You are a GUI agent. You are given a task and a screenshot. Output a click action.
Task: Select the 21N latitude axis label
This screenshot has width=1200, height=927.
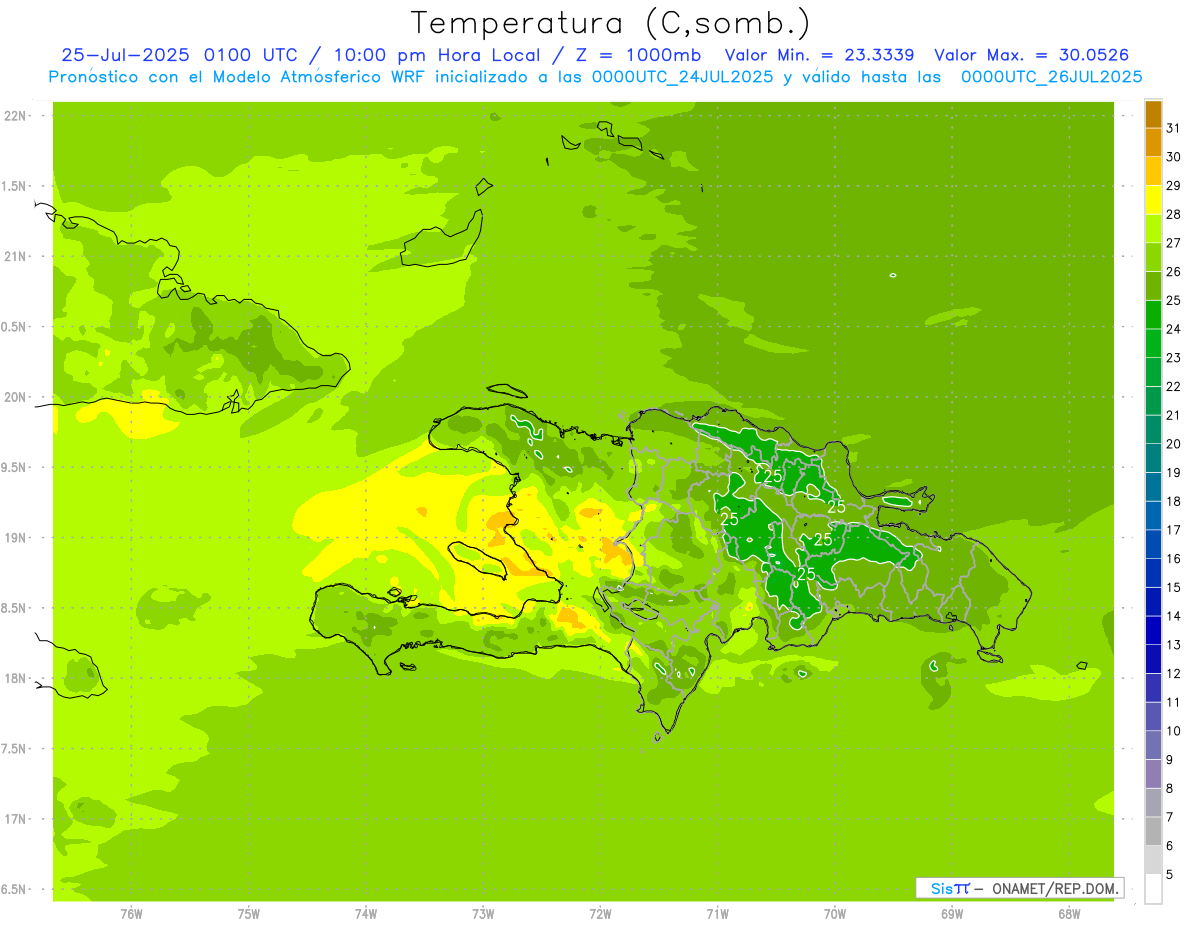[15, 257]
